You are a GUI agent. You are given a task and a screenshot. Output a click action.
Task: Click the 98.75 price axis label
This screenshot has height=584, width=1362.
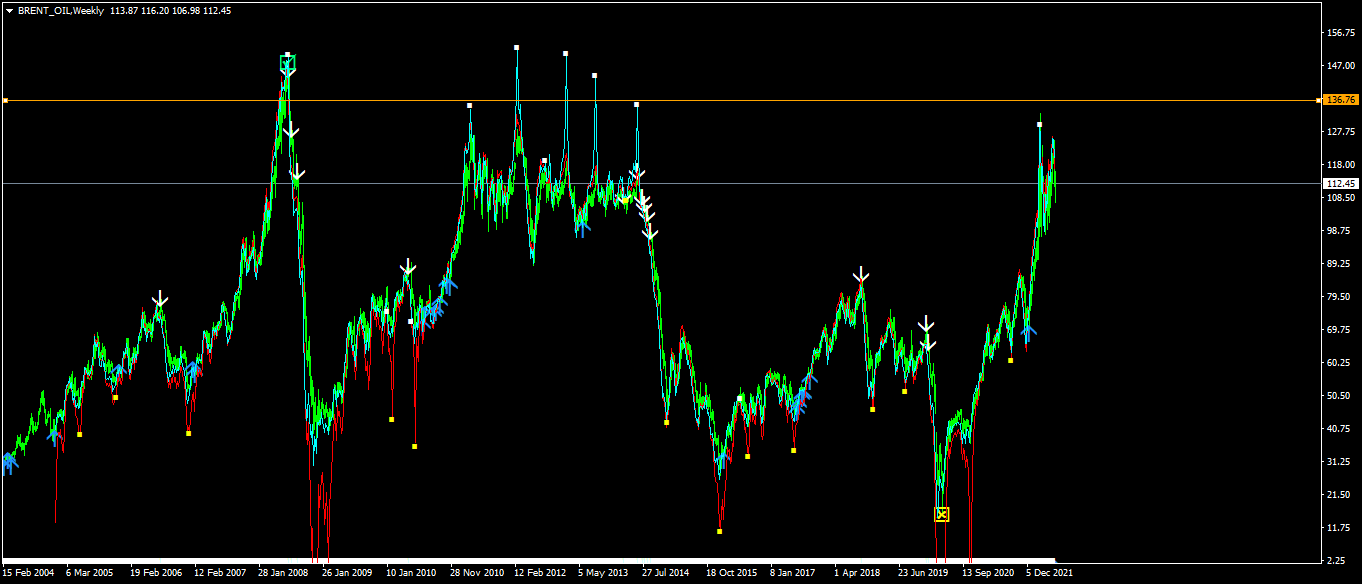tap(1340, 231)
